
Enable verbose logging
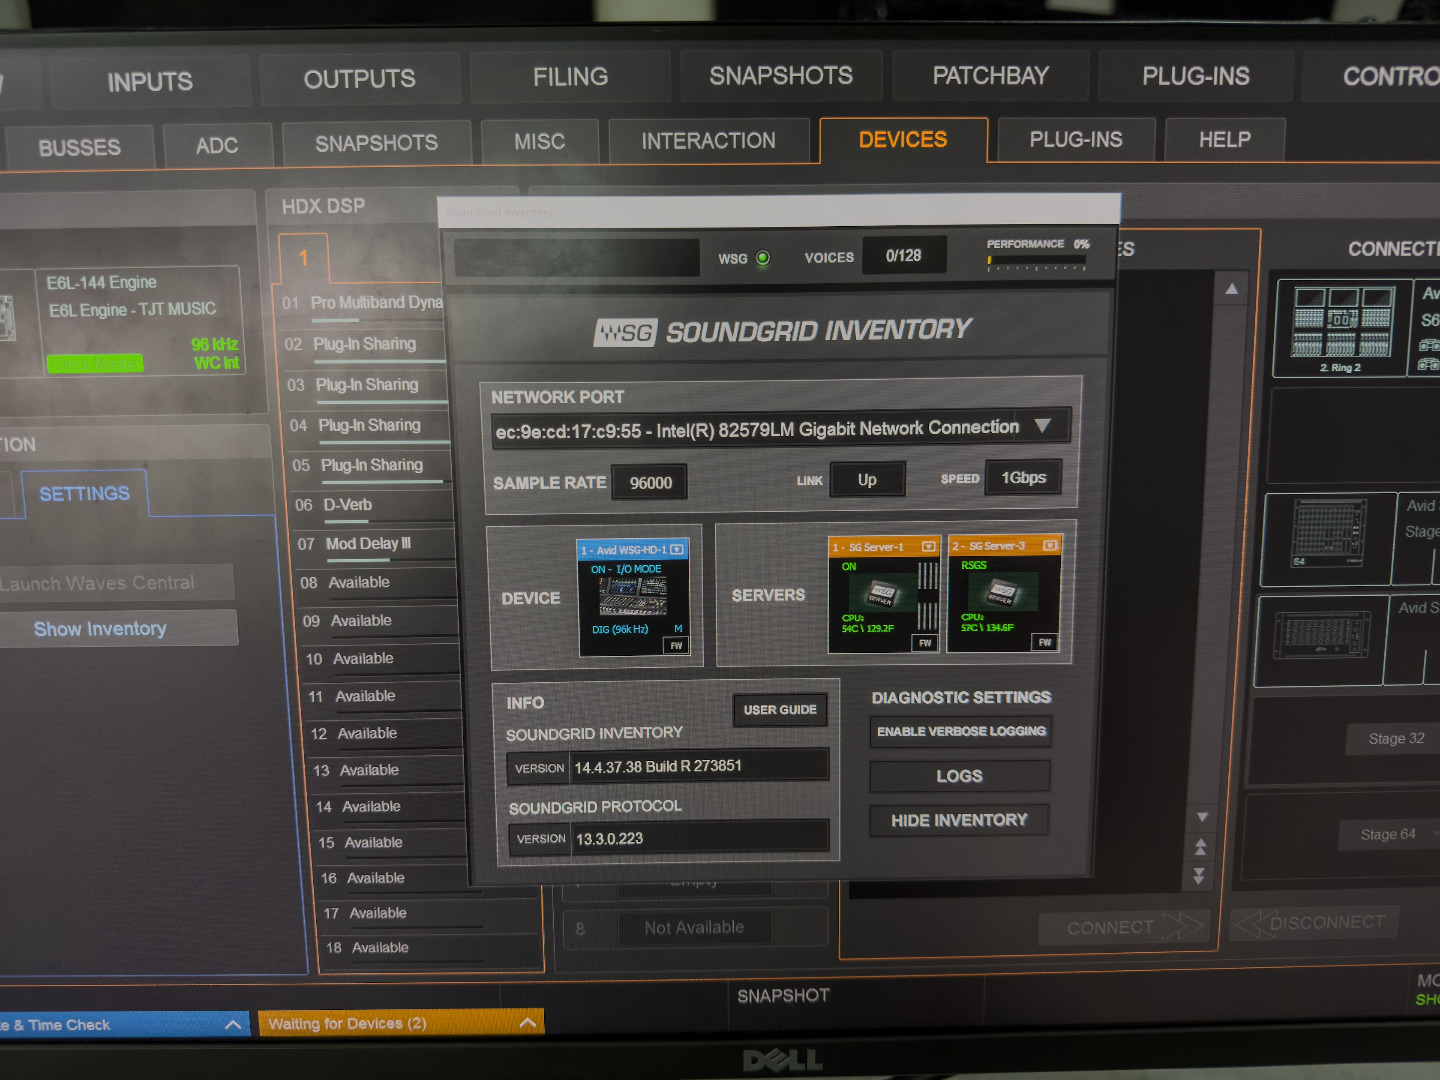pyautogui.click(x=961, y=732)
